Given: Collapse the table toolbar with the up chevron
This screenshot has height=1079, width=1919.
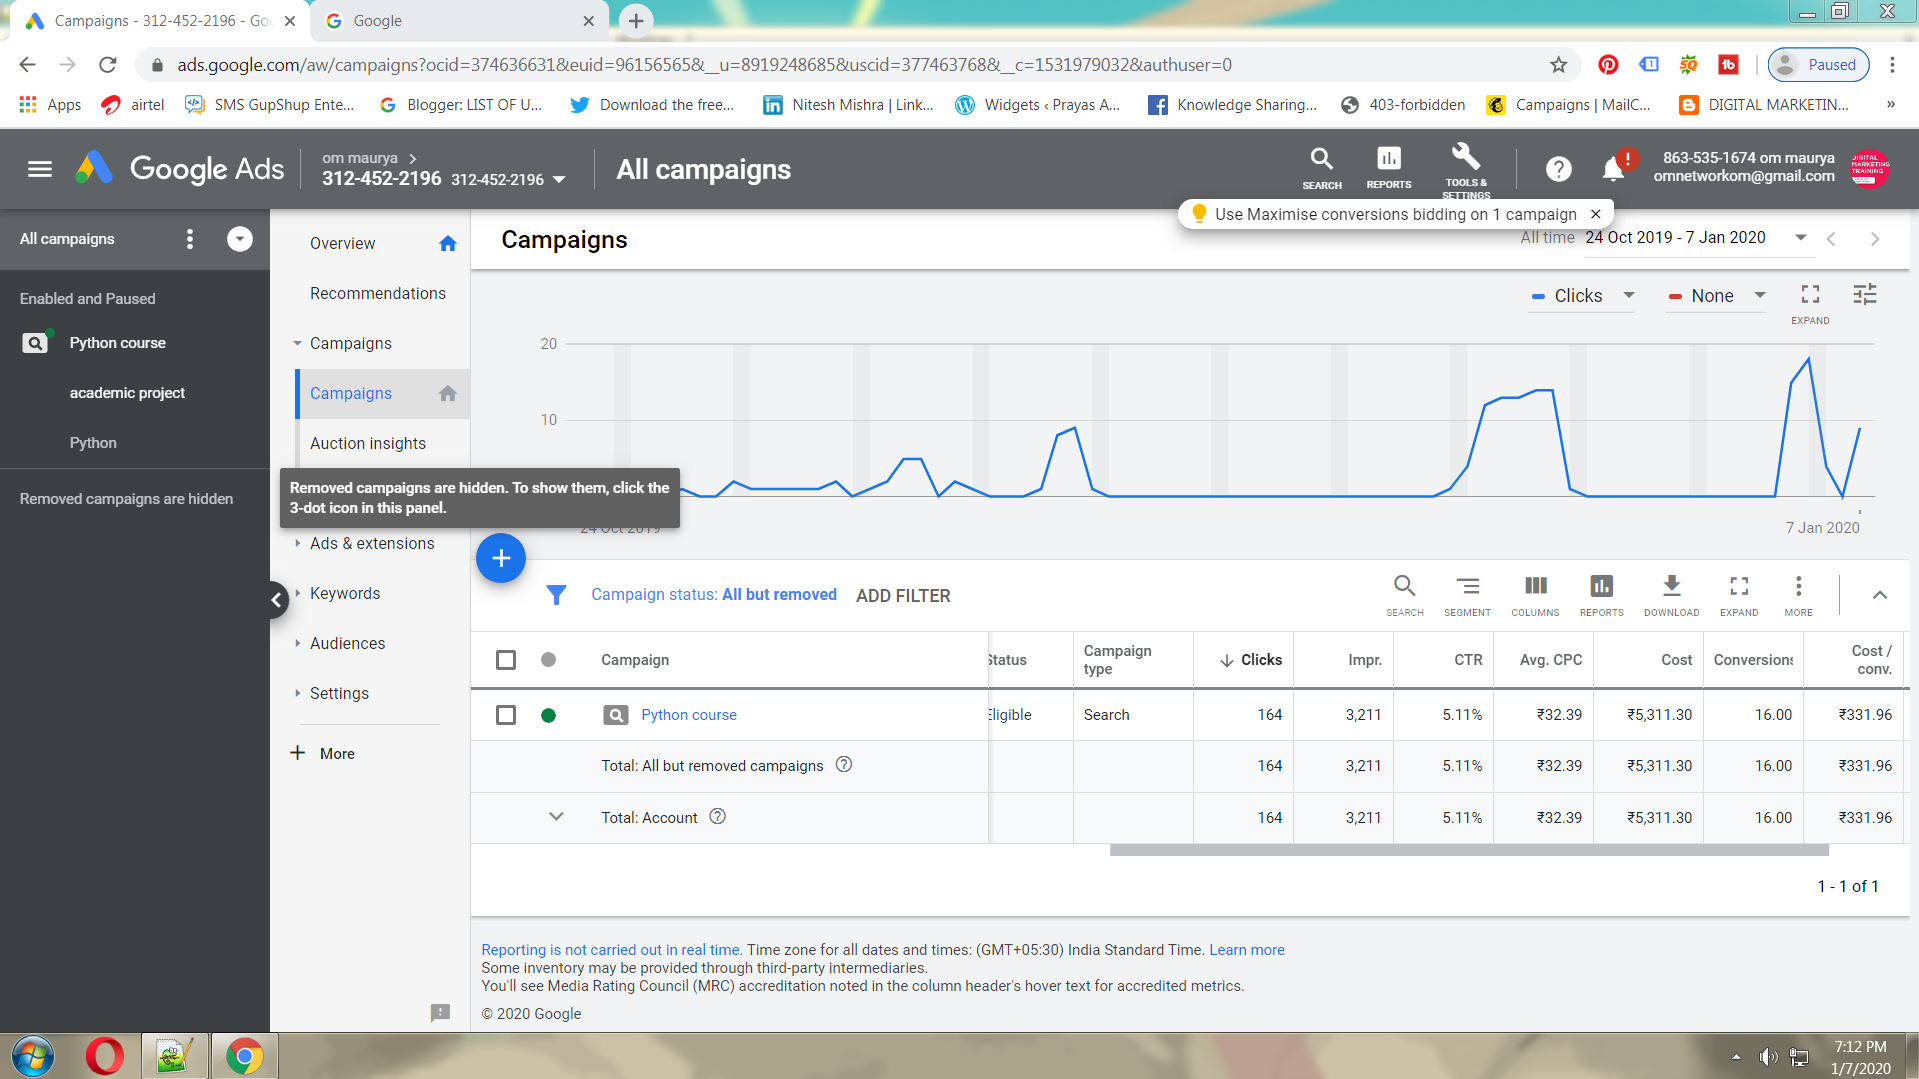Looking at the screenshot, I should (1880, 595).
